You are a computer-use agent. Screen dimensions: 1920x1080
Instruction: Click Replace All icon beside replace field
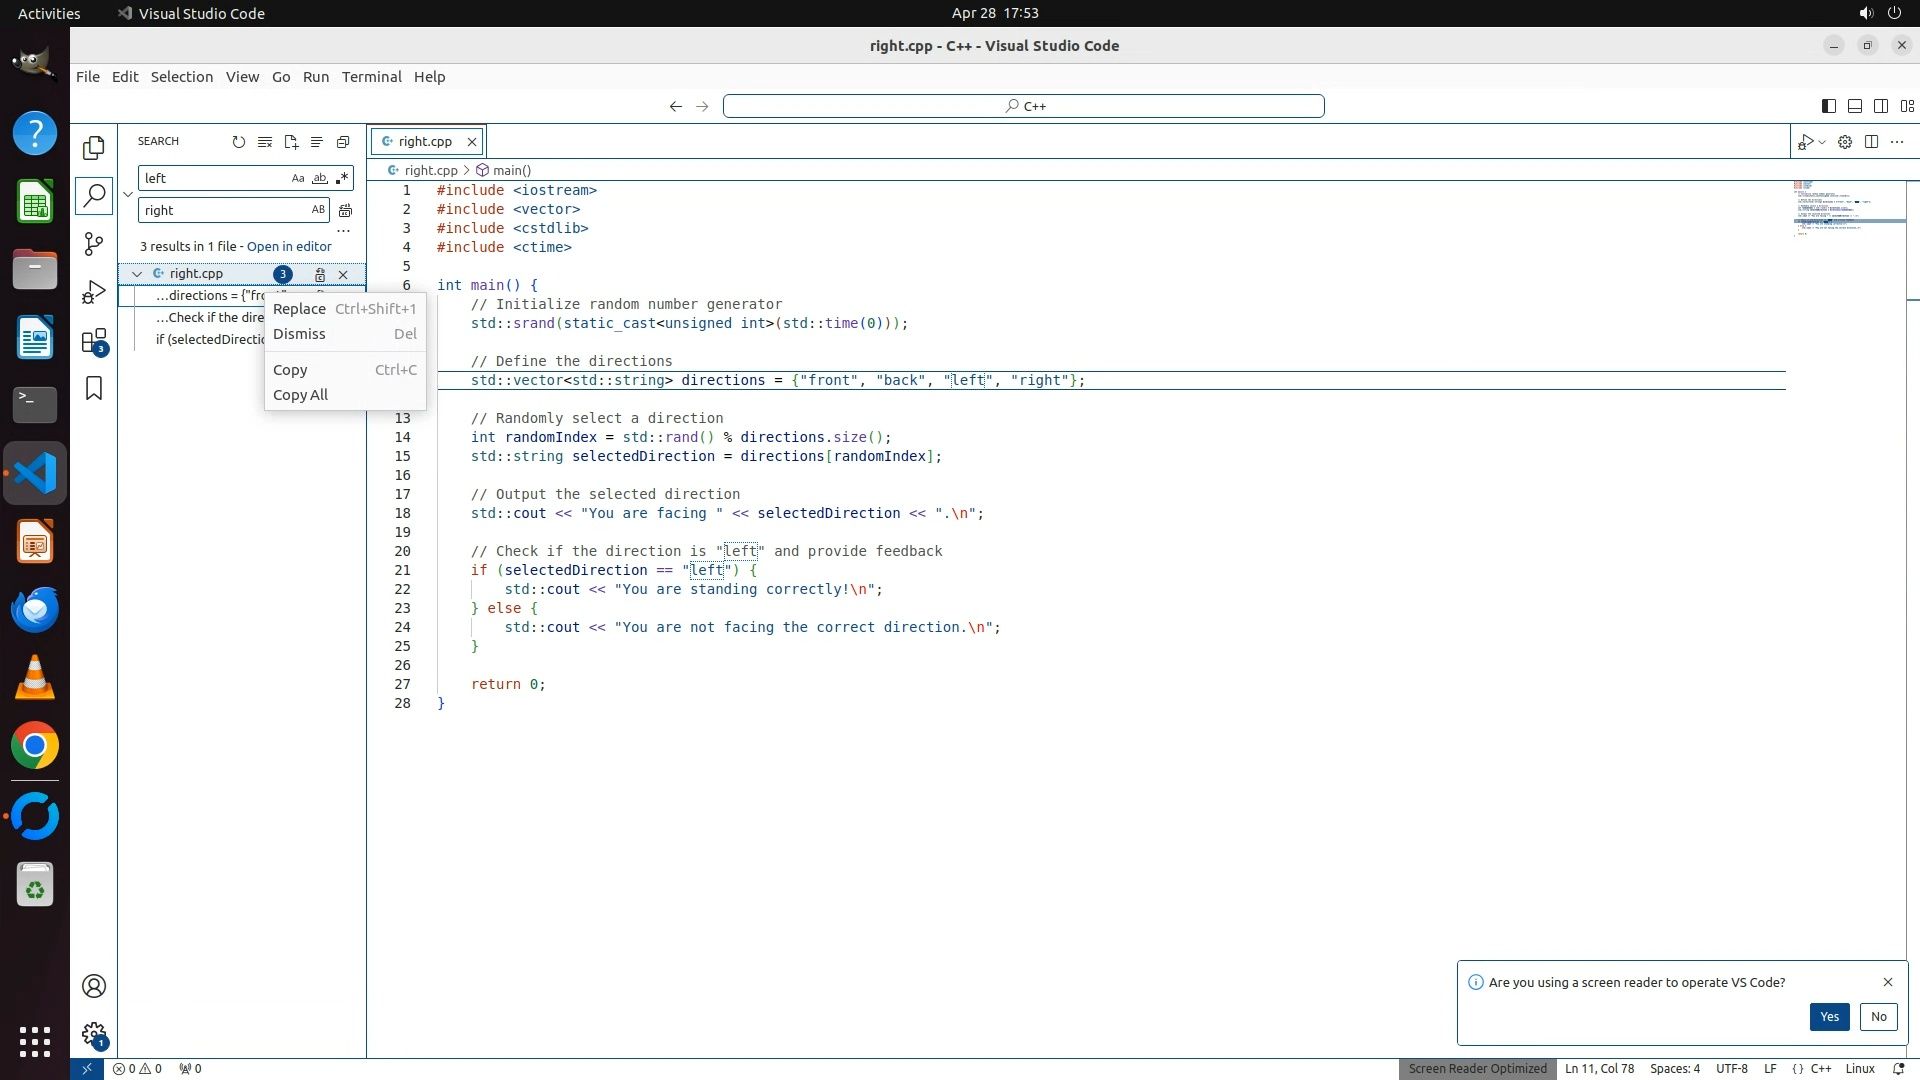(x=345, y=210)
